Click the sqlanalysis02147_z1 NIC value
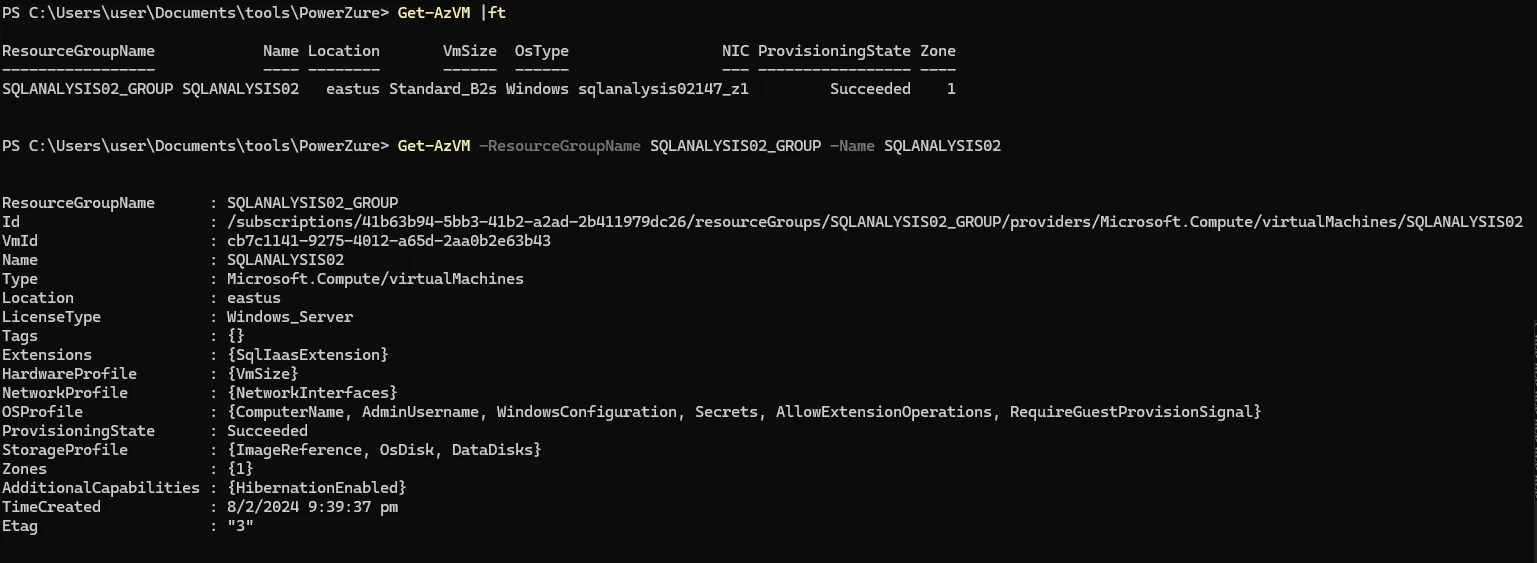 tap(663, 89)
